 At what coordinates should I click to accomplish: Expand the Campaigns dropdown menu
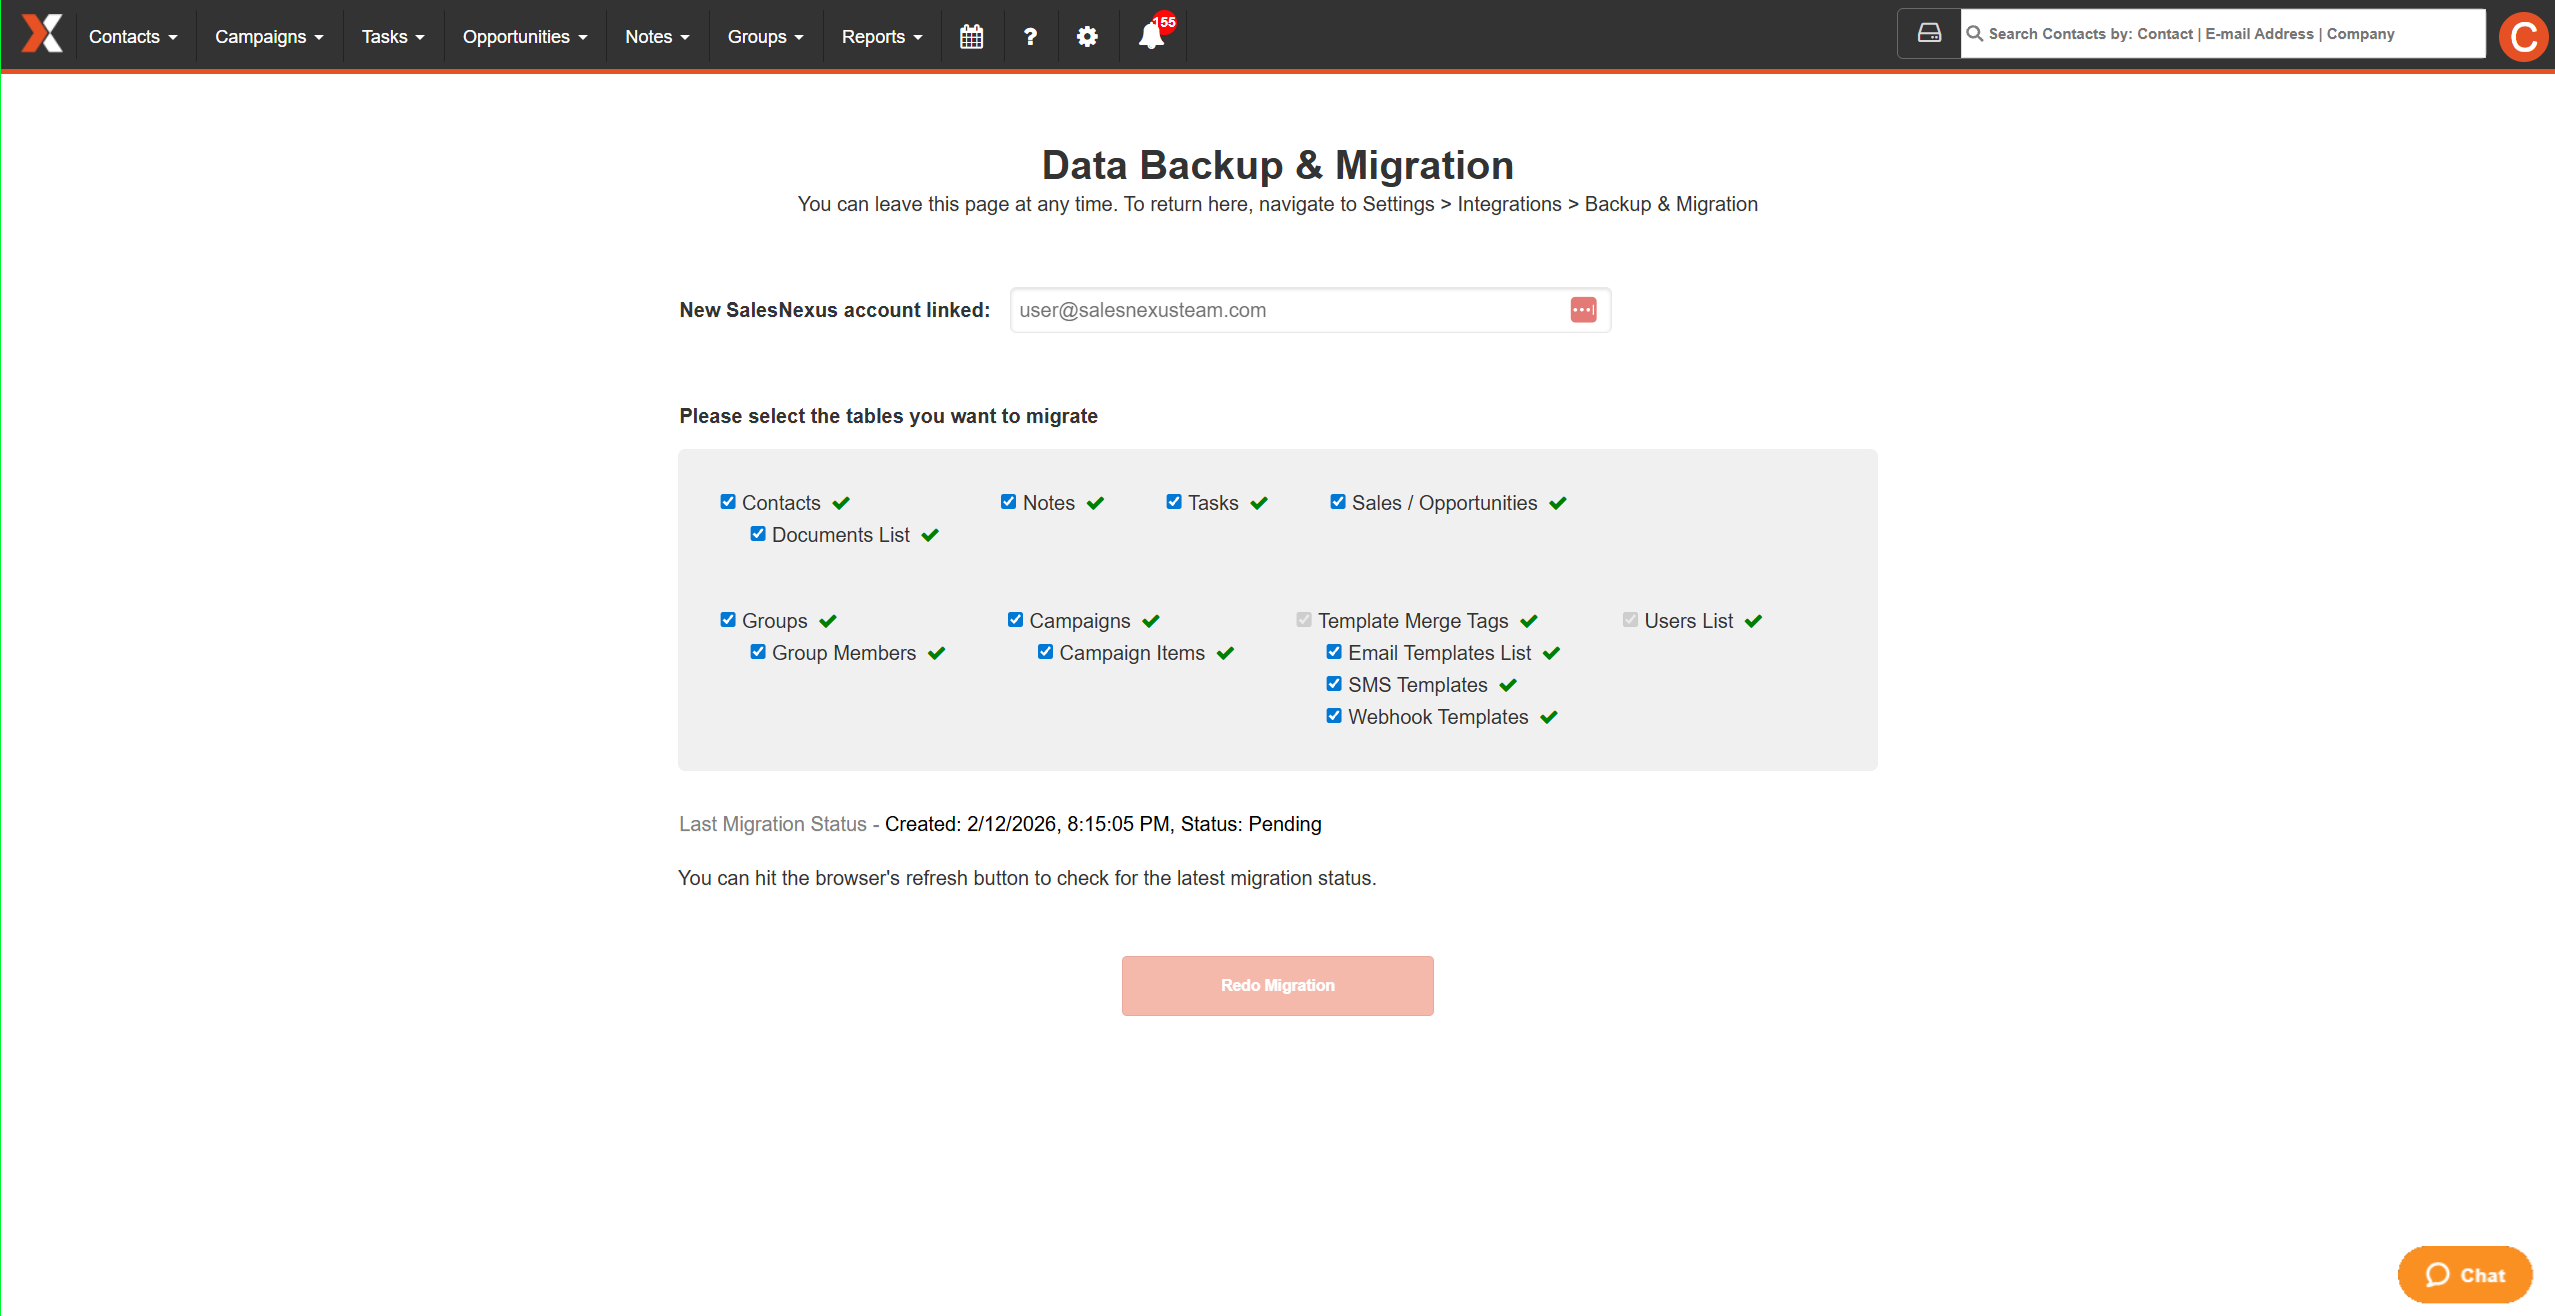click(269, 37)
